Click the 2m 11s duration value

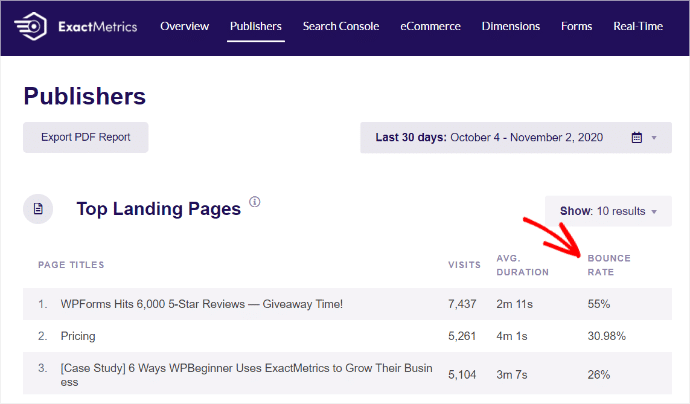(x=514, y=304)
